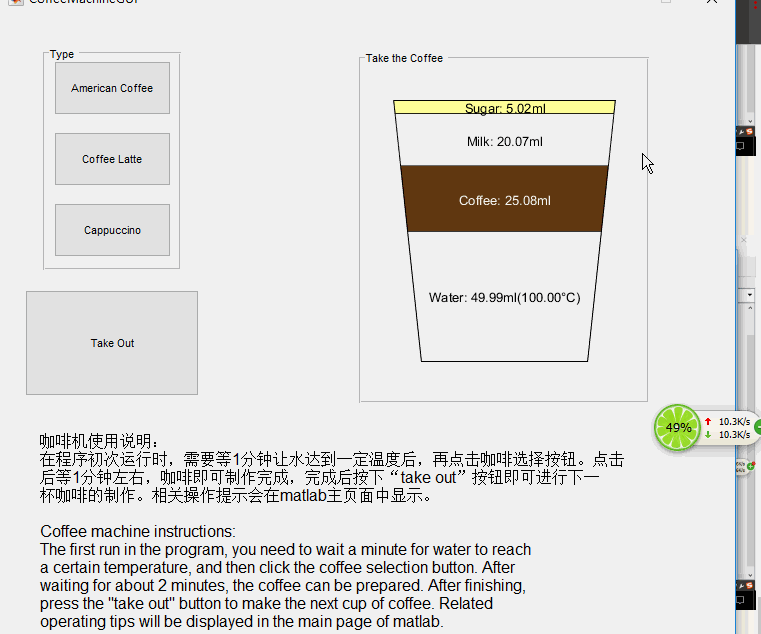Click the red upload speed arrow

click(x=708, y=421)
